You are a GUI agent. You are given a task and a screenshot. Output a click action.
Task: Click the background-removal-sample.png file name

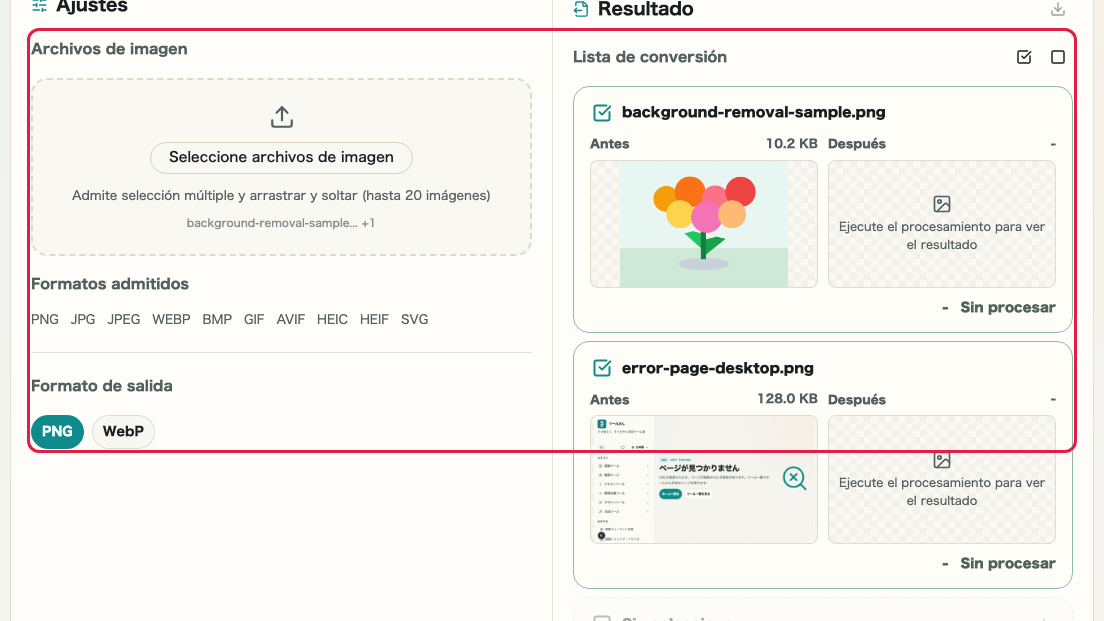[x=753, y=113]
